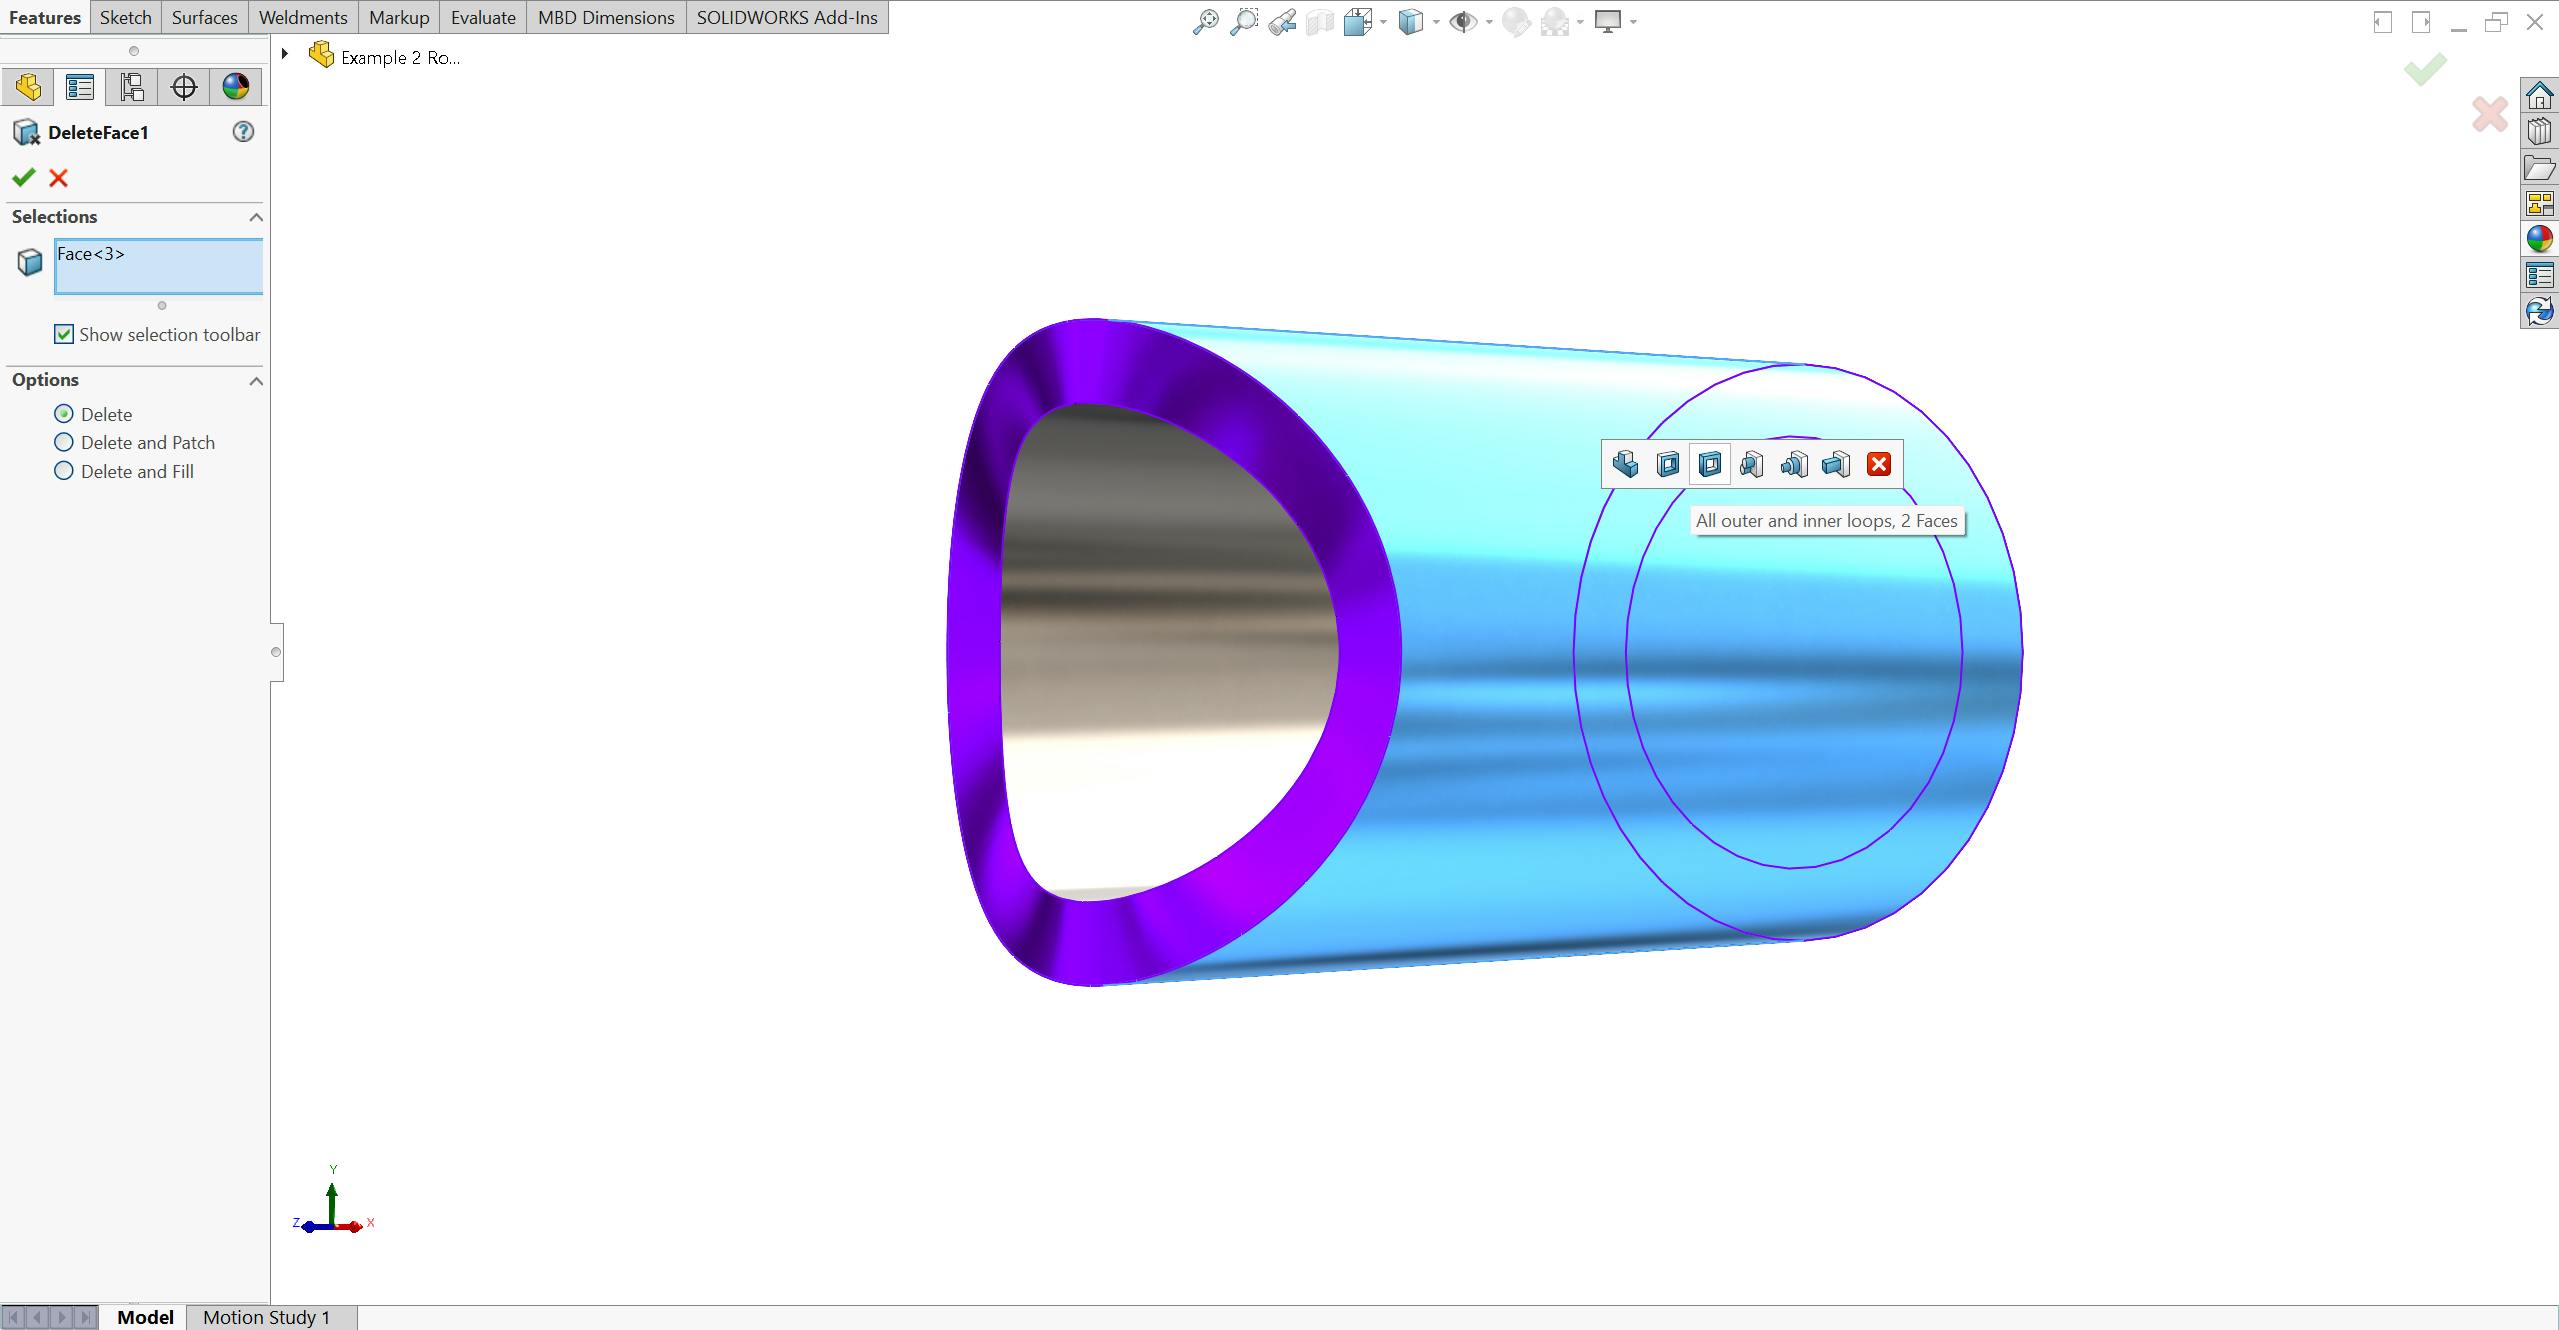Collapse the Options panel section

[x=257, y=379]
